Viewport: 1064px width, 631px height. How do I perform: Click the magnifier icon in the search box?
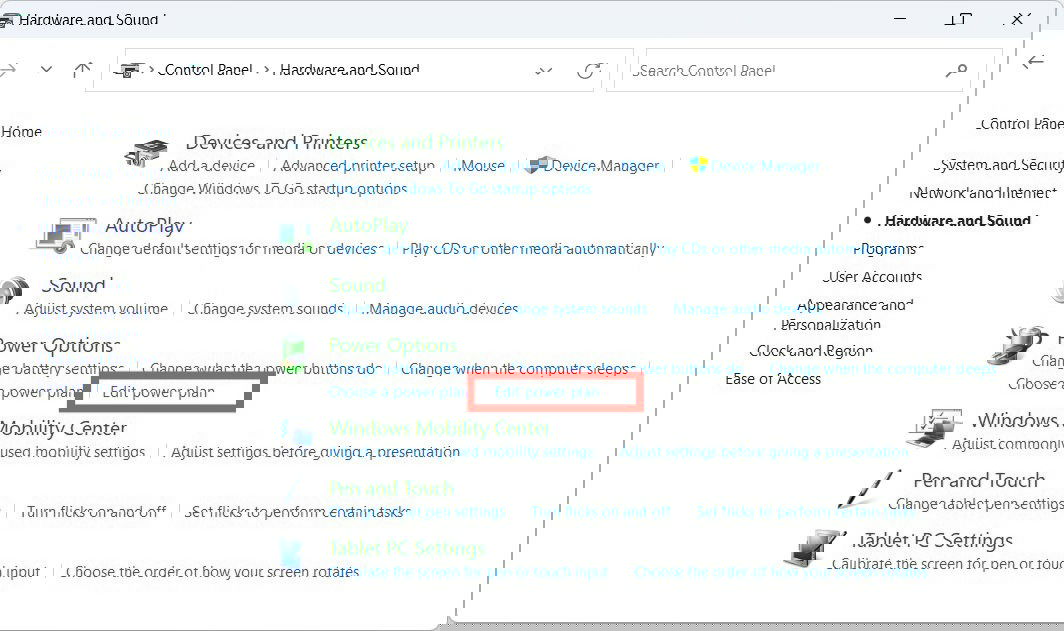[x=957, y=71]
